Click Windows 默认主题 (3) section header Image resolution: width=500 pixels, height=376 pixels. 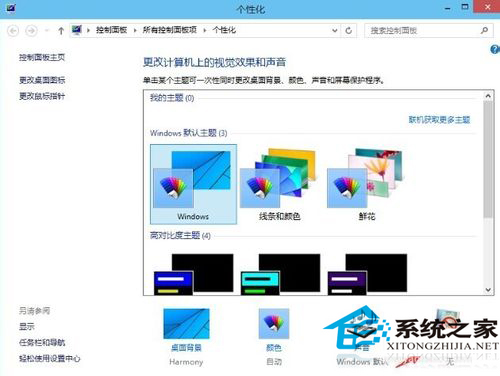(x=189, y=133)
